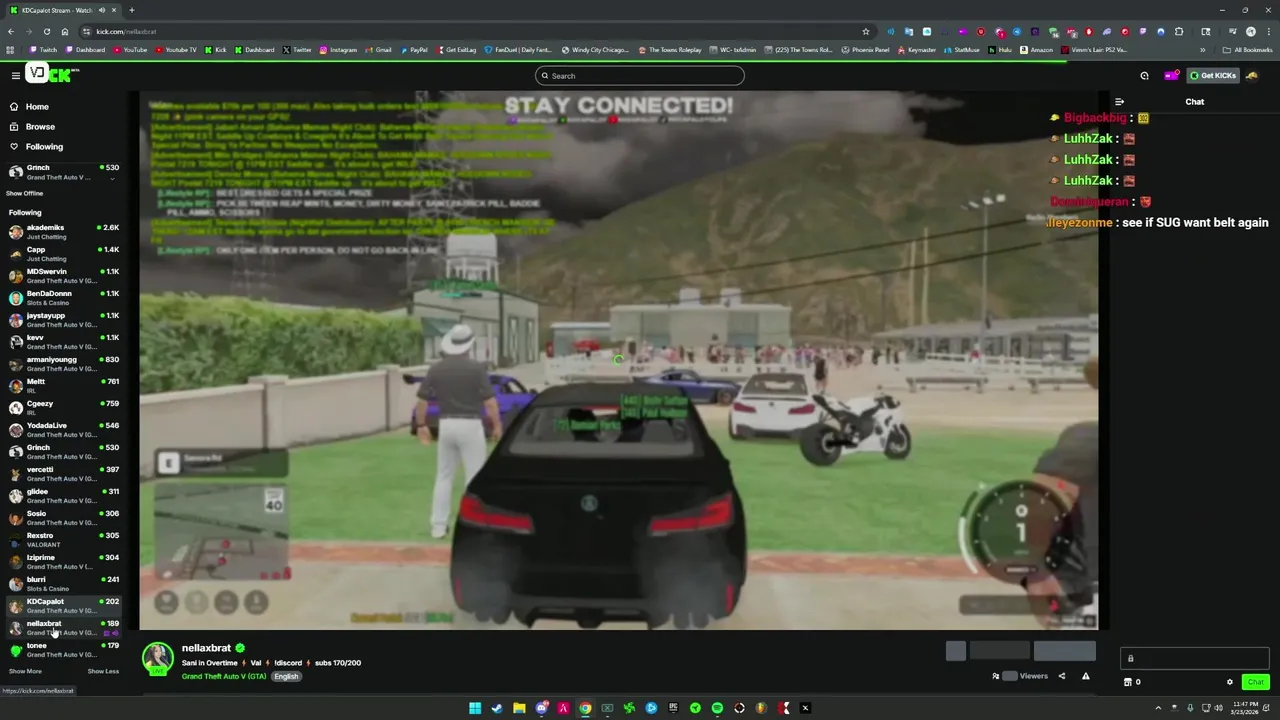Collapse the chat panel arrow icon
The height and width of the screenshot is (720, 1280).
tap(1119, 102)
